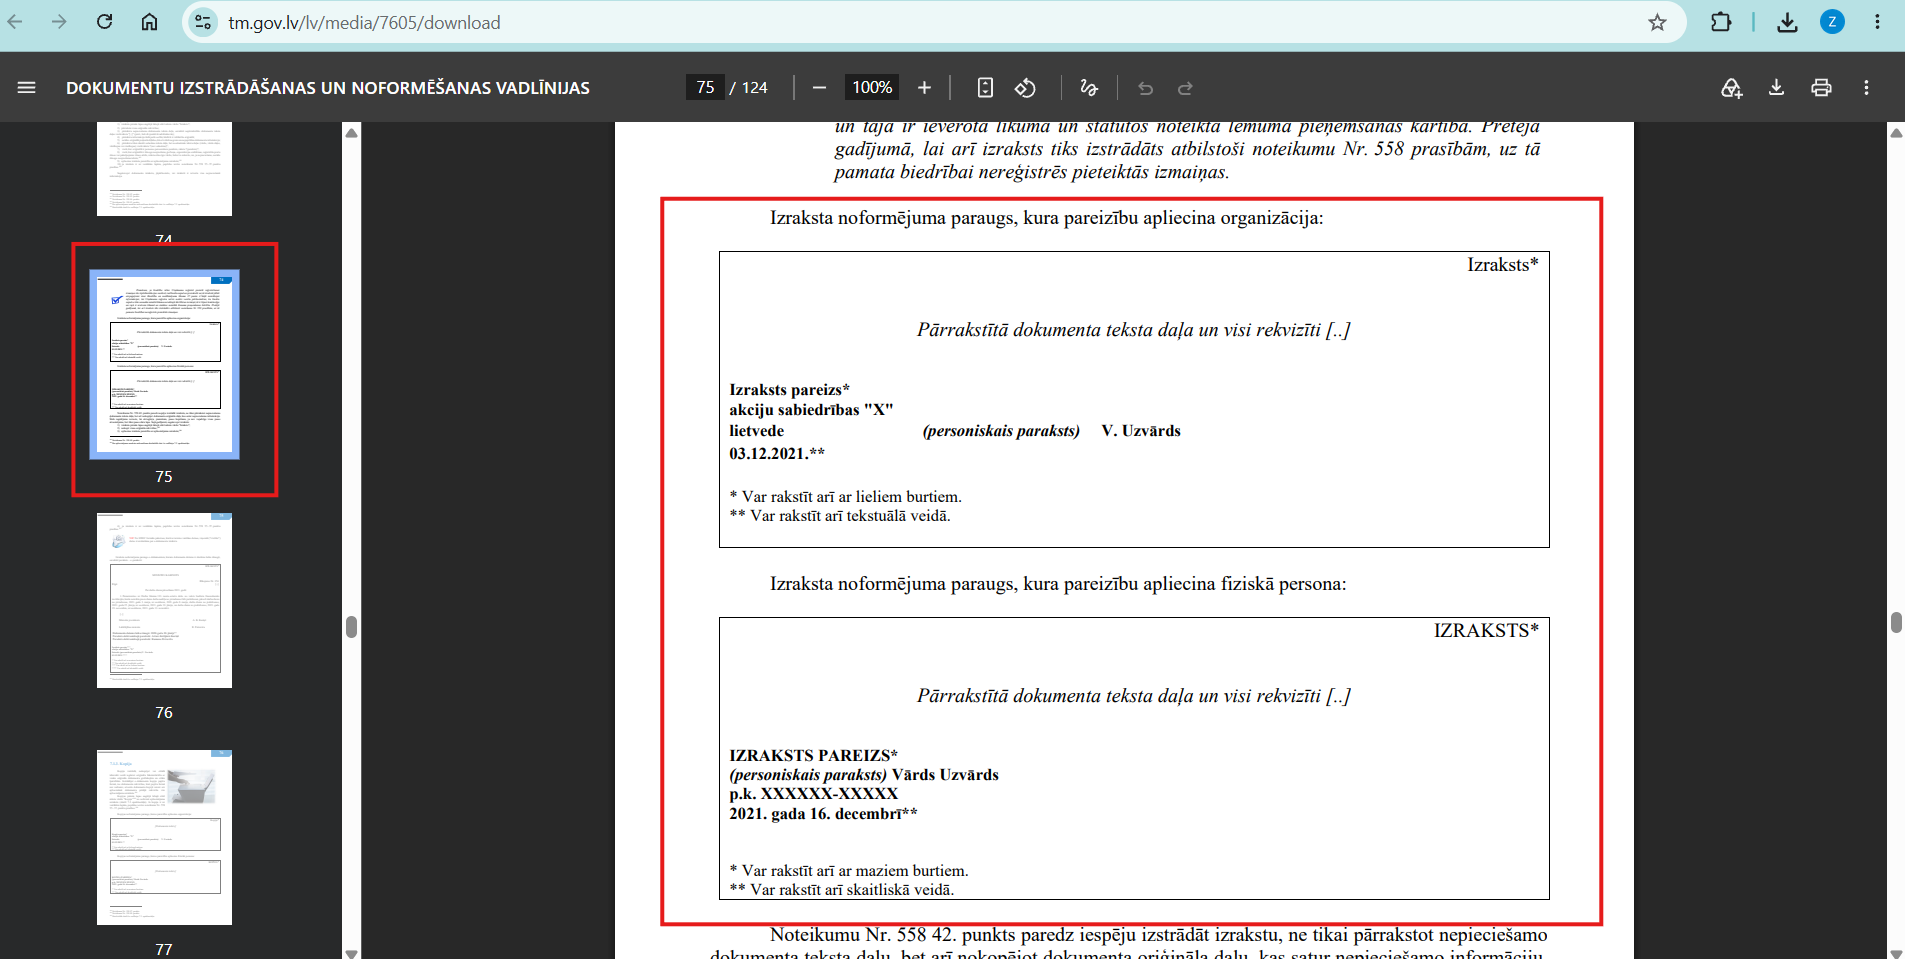Click the zoom level field showing 100%
Image resolution: width=1905 pixels, height=959 pixels.
[x=872, y=88]
